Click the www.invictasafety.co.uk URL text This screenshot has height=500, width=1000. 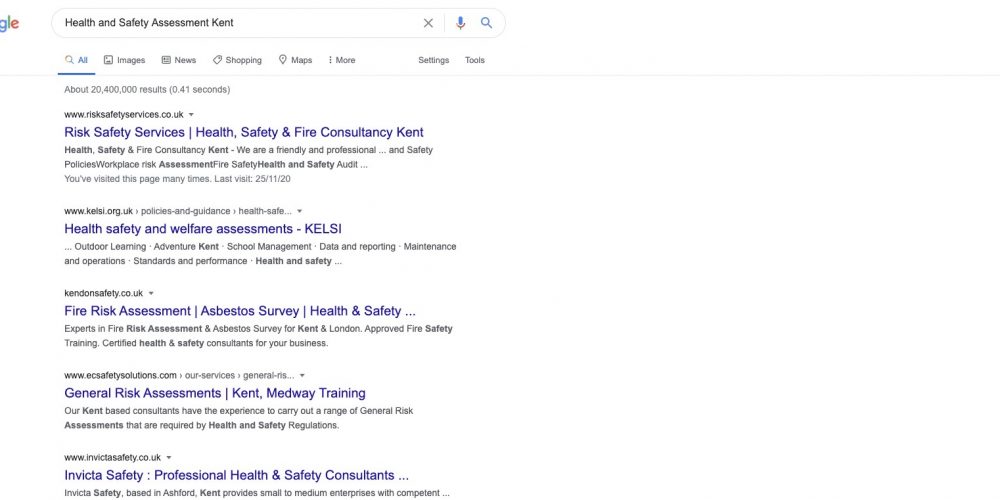click(113, 458)
